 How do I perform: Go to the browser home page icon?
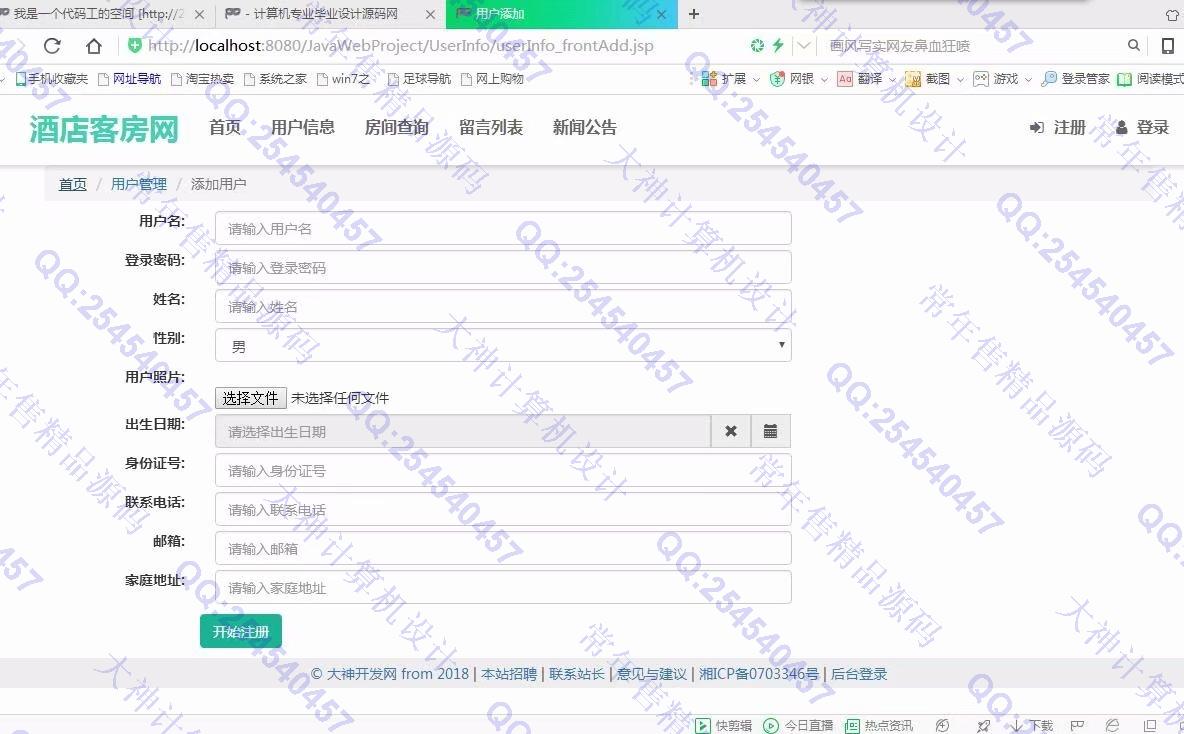[x=94, y=46]
